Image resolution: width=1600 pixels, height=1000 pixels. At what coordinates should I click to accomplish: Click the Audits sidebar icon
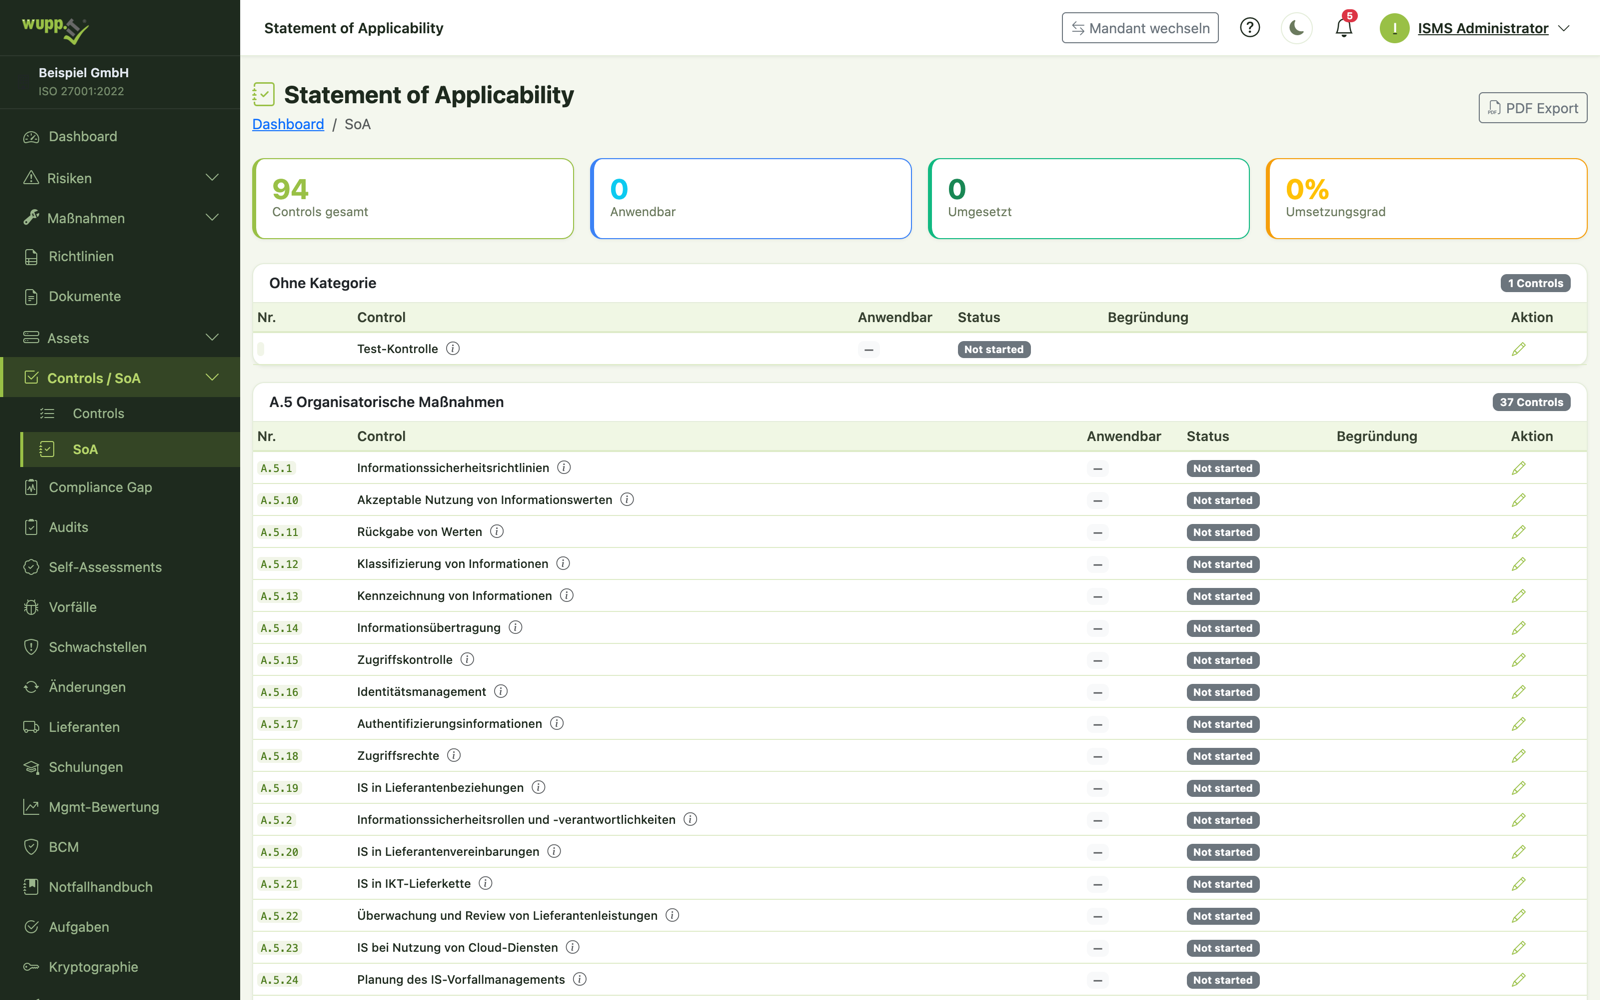click(31, 528)
